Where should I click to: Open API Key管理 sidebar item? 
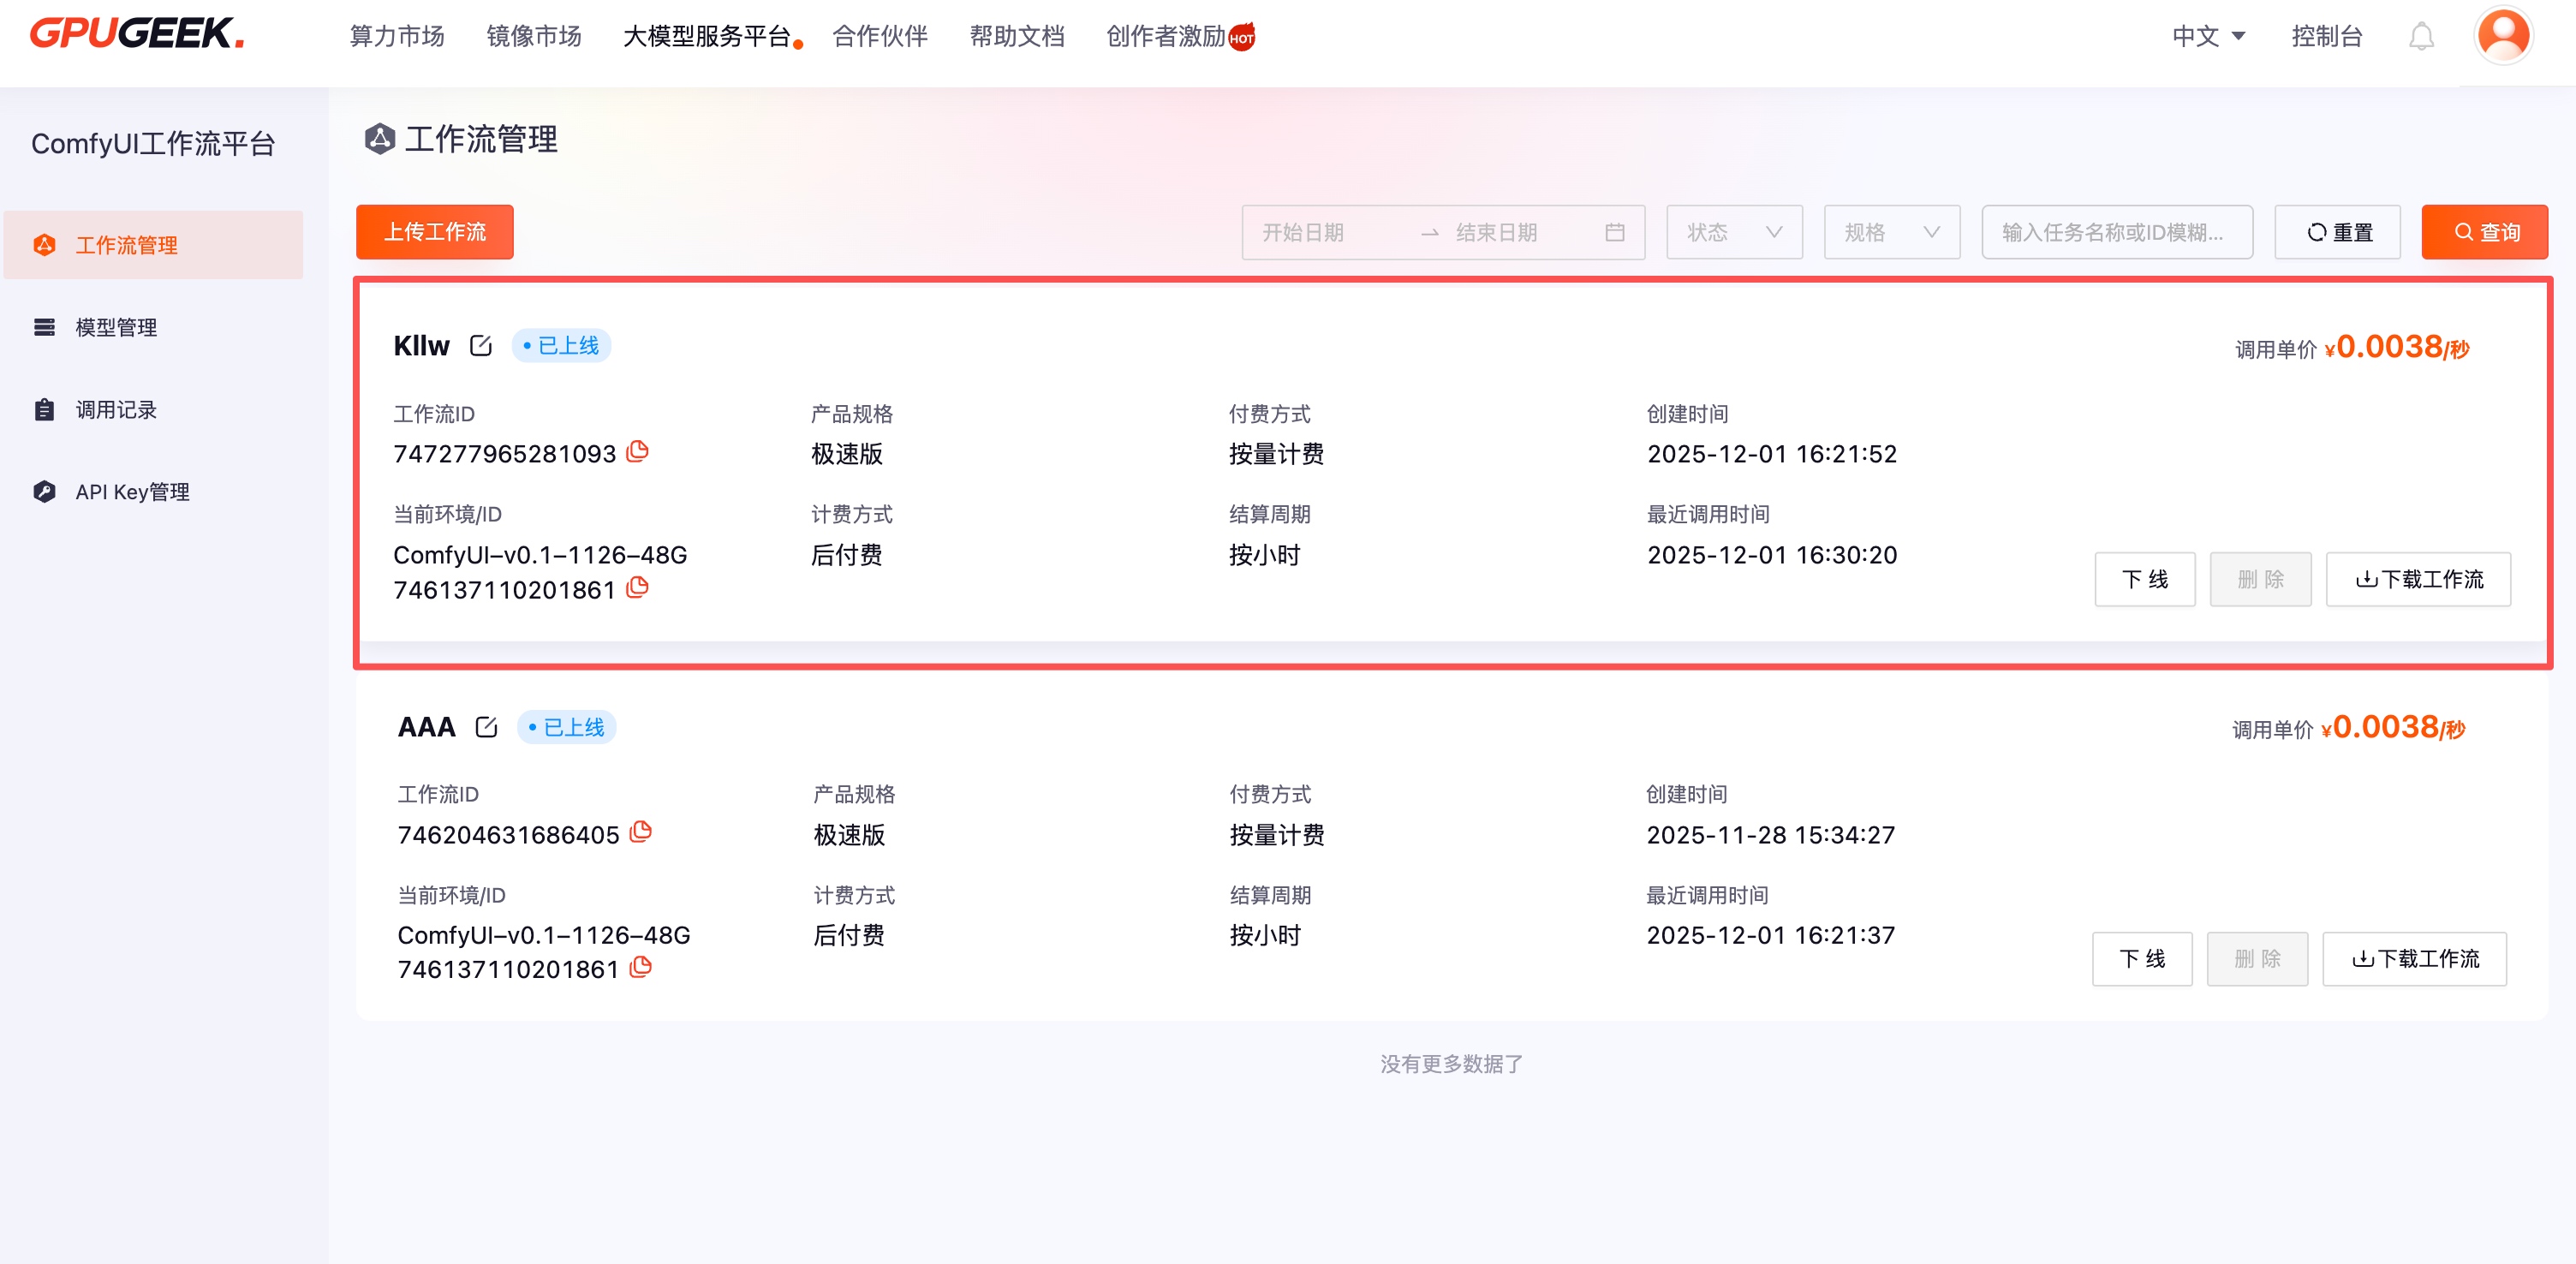coord(132,492)
